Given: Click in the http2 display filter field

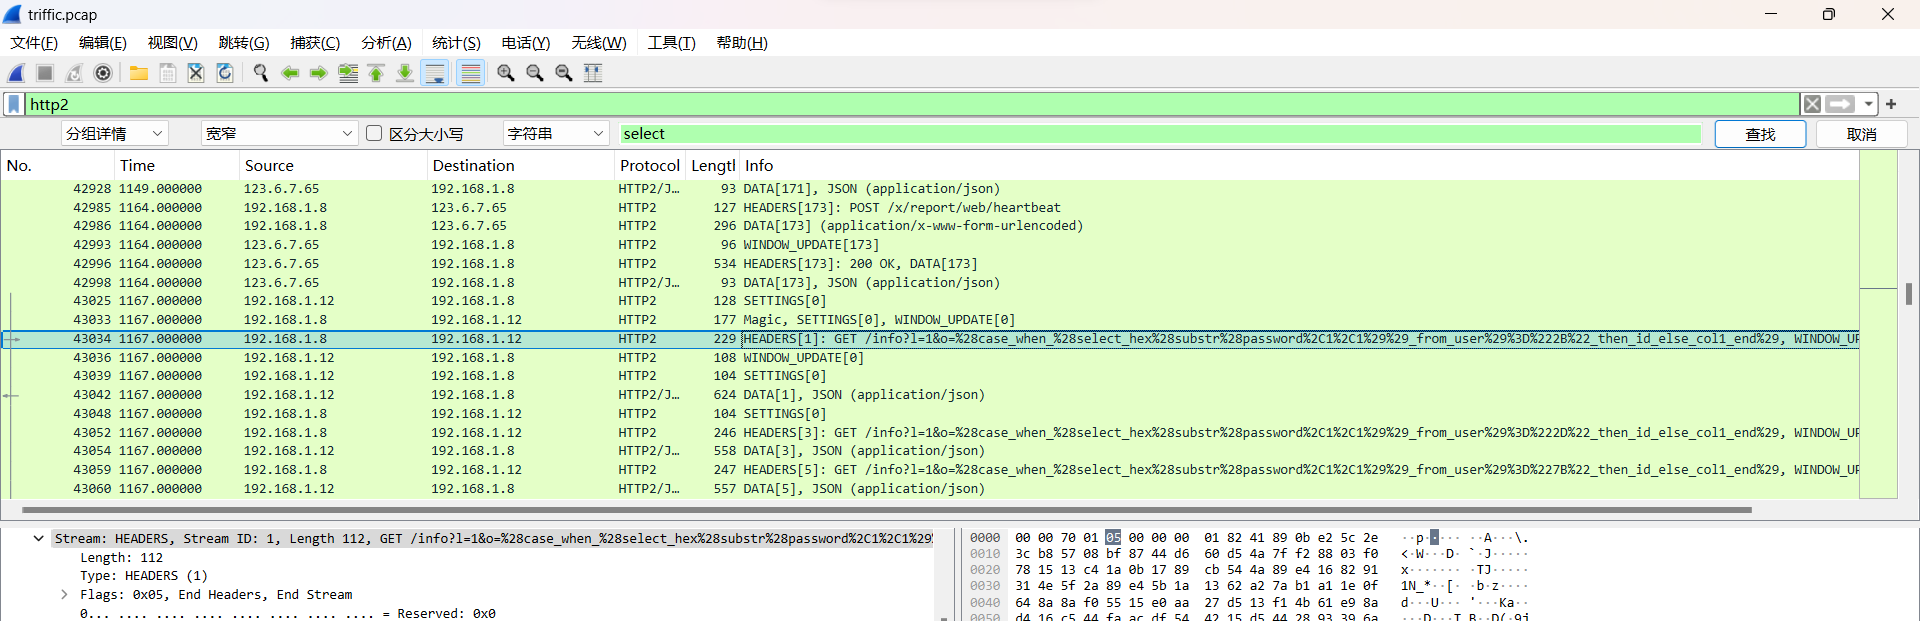Looking at the screenshot, I should (x=912, y=104).
